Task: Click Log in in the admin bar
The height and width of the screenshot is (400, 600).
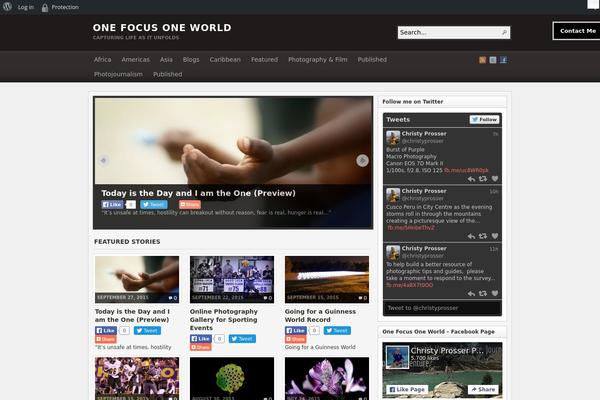Action: 26,7
